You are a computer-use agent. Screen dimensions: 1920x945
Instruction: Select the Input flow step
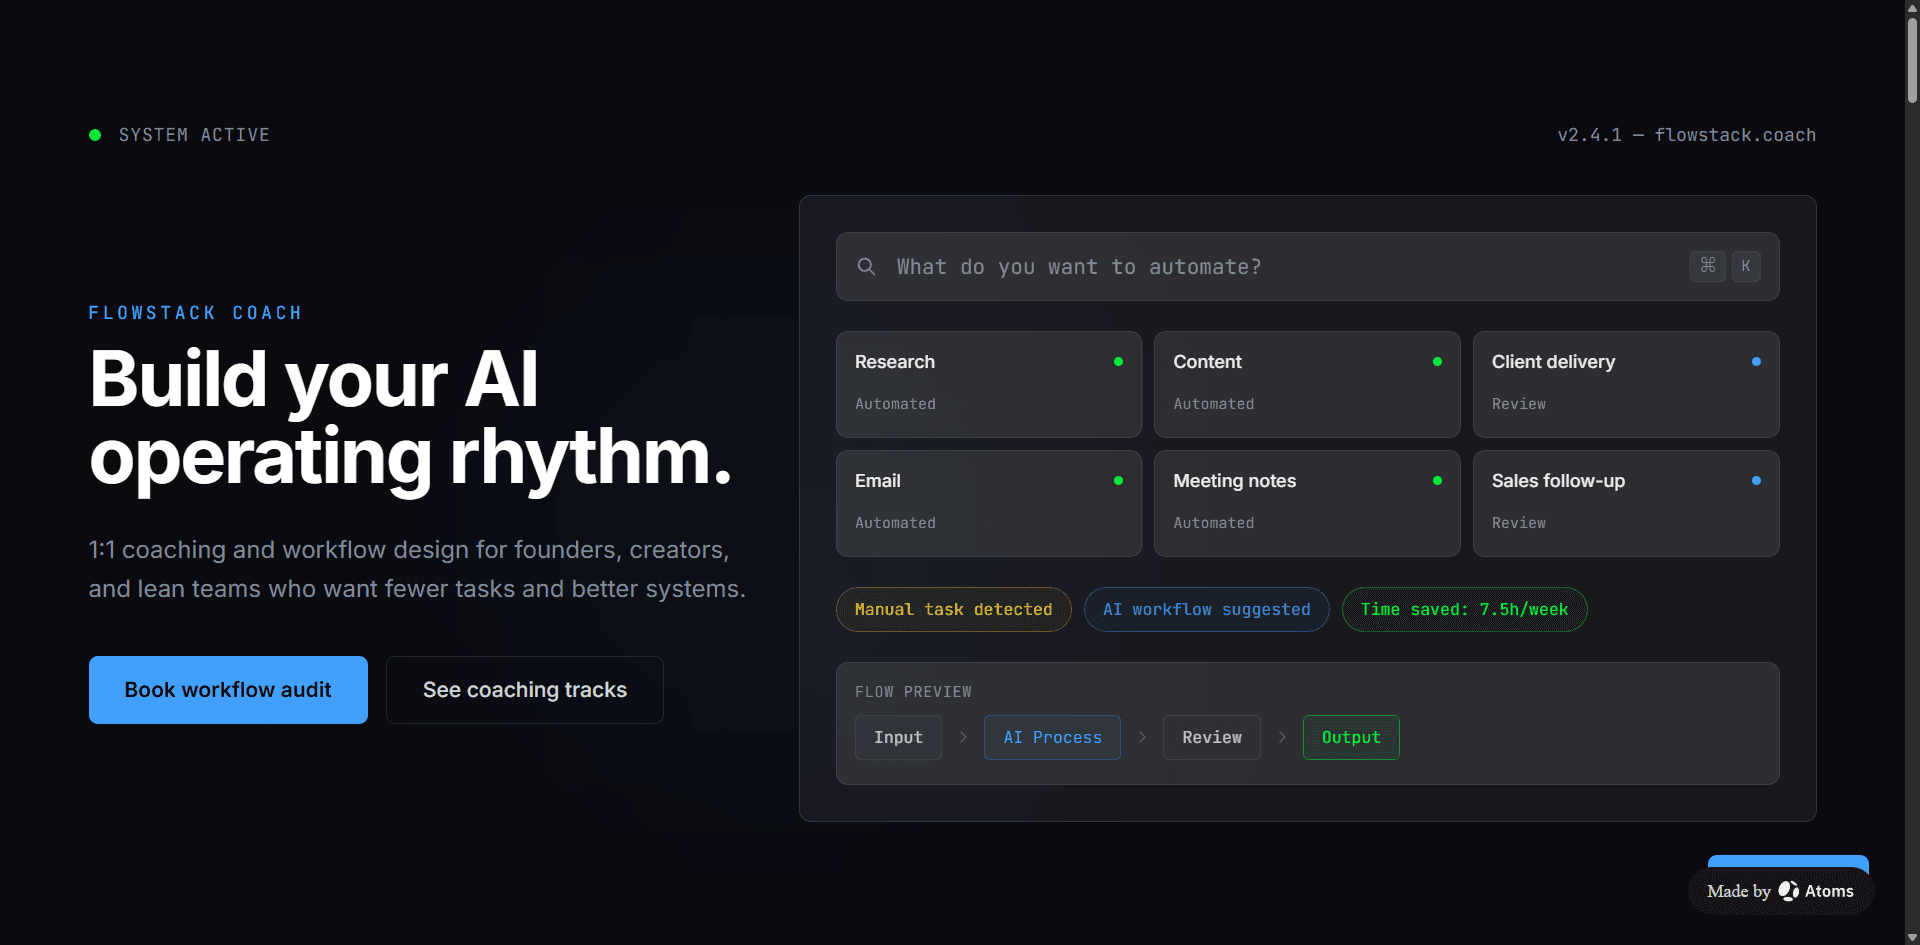898,738
